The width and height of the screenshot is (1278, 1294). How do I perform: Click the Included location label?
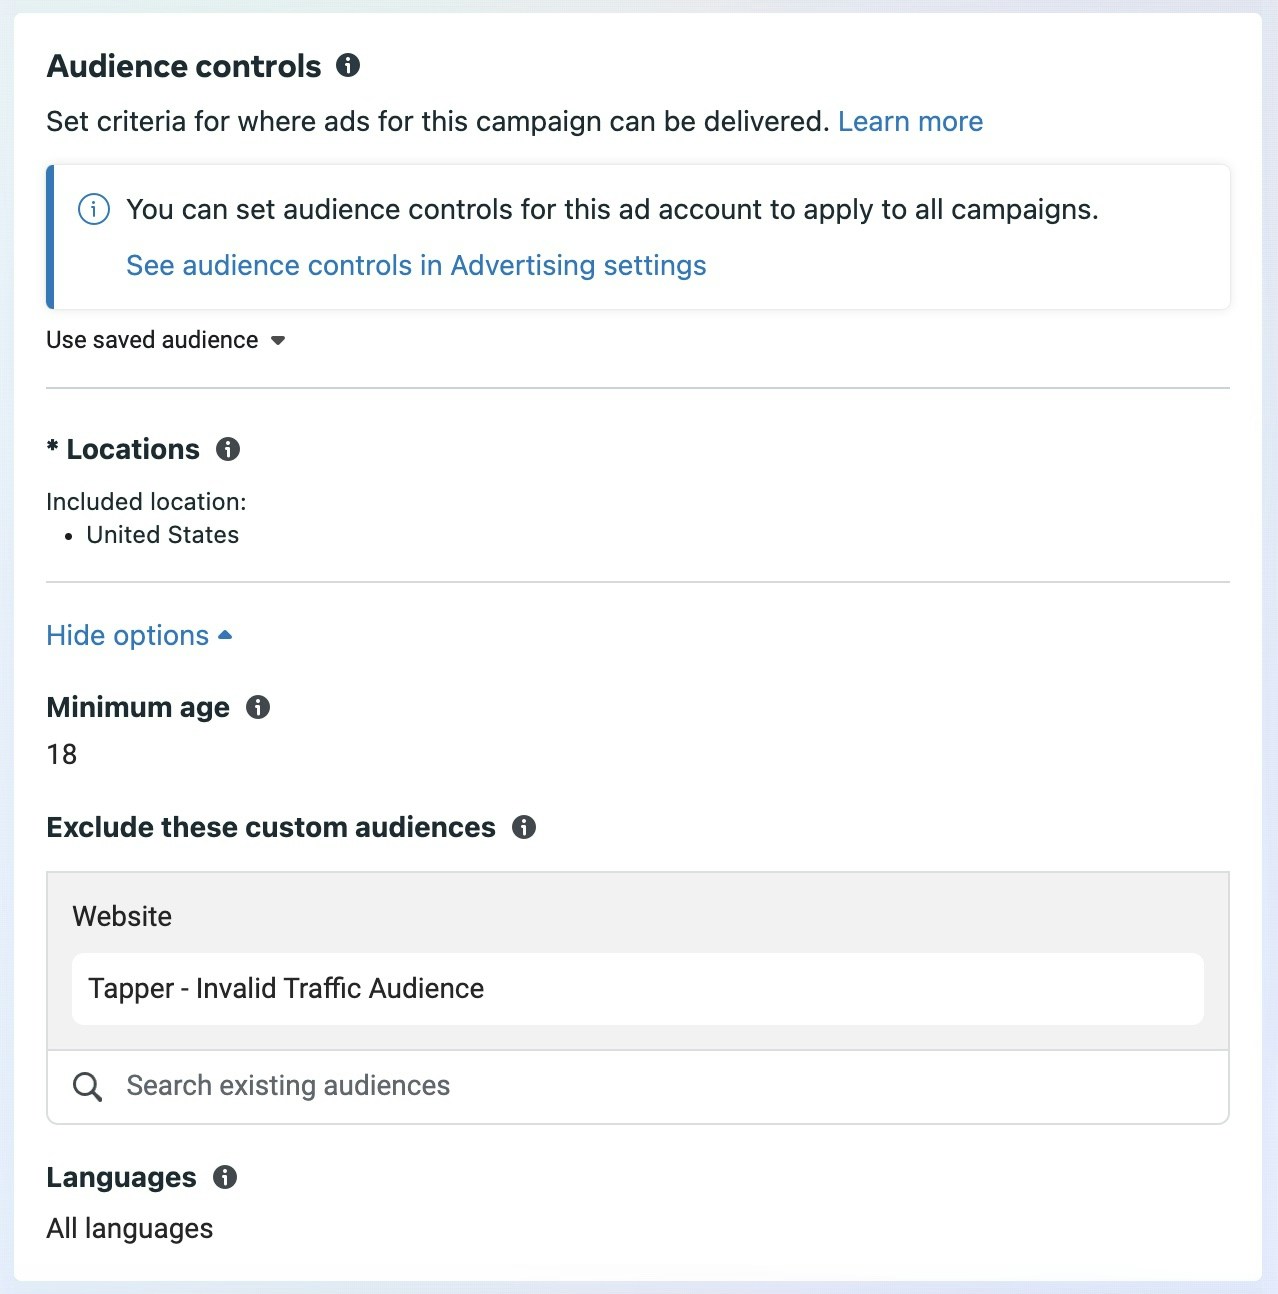pos(145,501)
